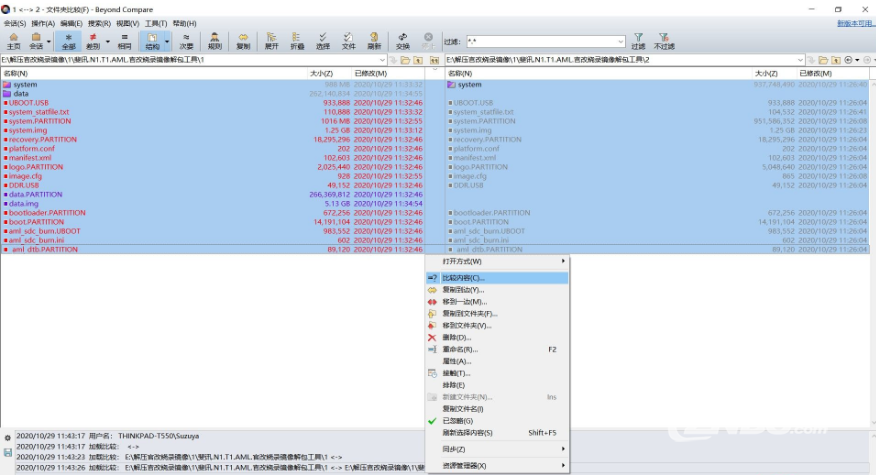Browse for right folder icon
This screenshot has width=876, height=475.
tap(823, 60)
